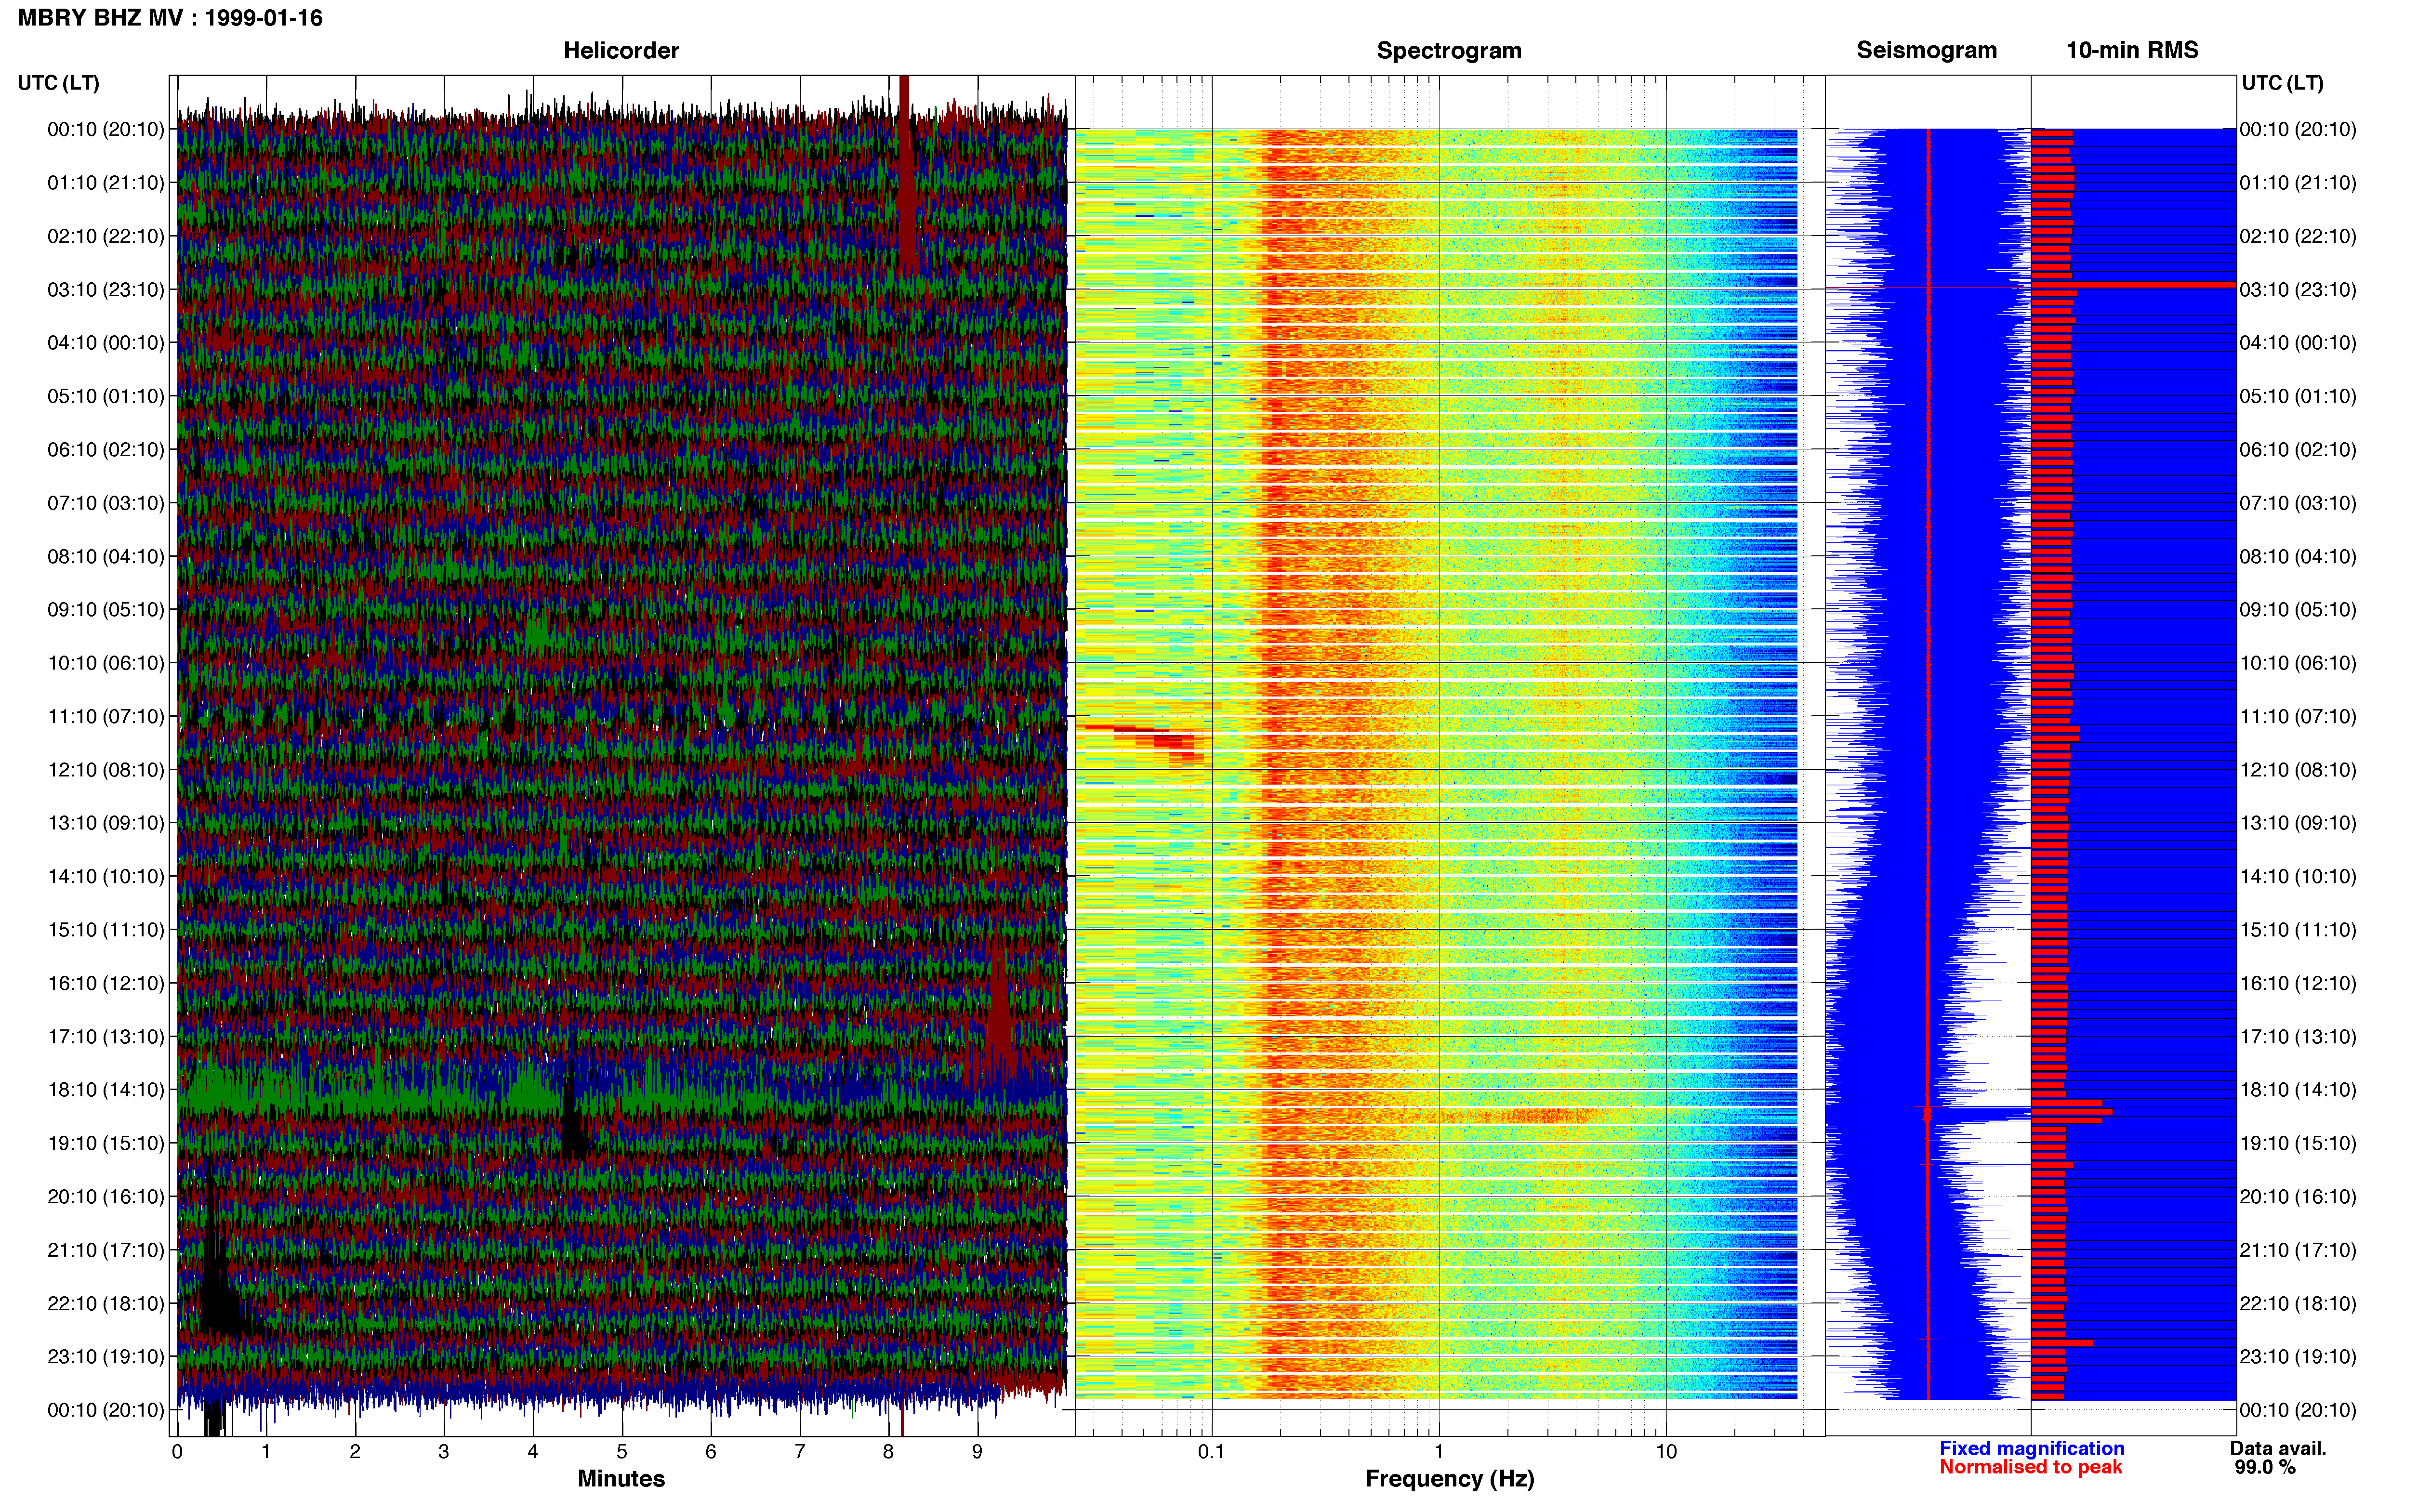Viewport: 2418px width, 1512px height.
Task: Click the 12:10 (08:10) label on the left time axis
Action: 106,770
